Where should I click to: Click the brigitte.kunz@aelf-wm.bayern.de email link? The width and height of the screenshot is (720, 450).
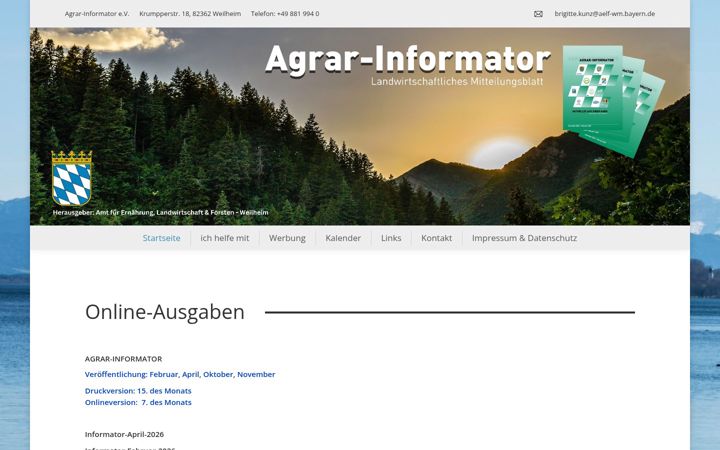(x=605, y=14)
